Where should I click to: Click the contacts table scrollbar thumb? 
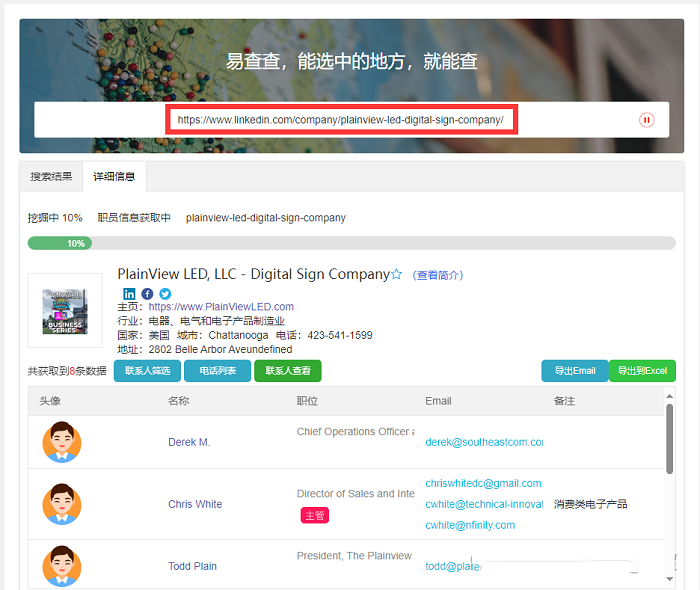coord(669,439)
